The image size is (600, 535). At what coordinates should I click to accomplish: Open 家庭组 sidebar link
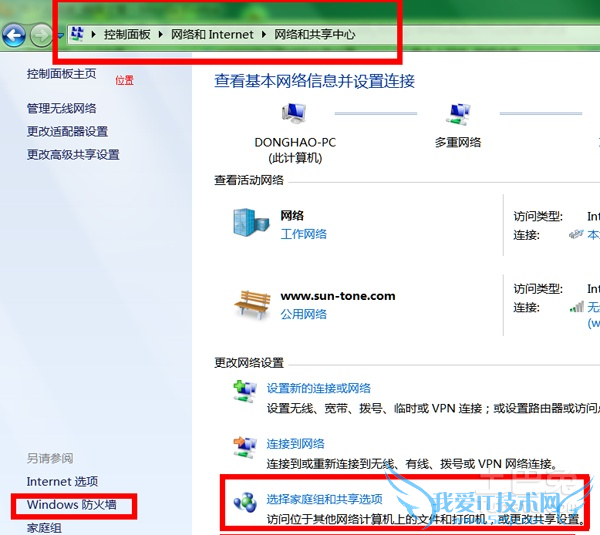44,528
